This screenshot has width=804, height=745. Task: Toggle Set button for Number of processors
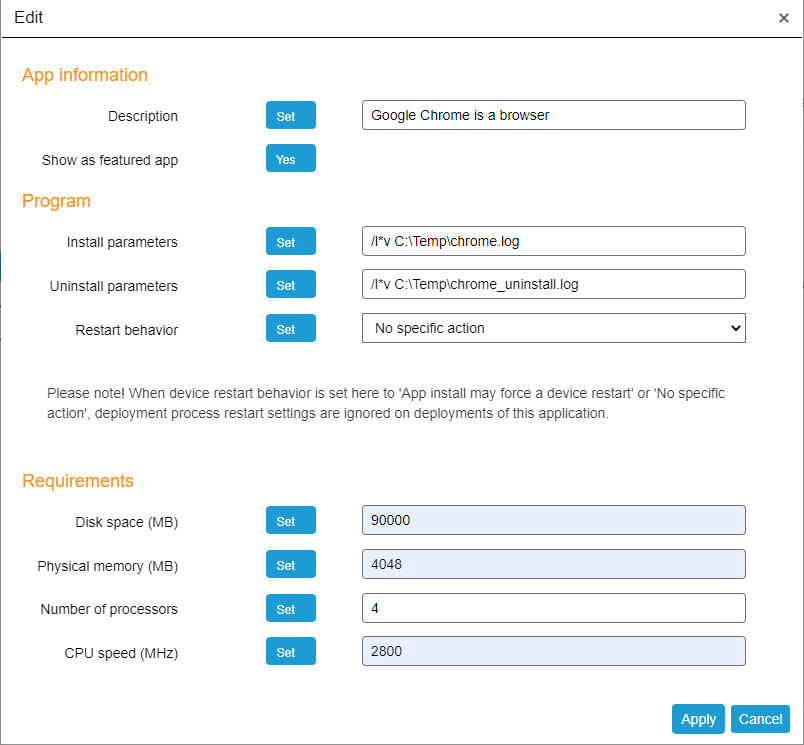(x=290, y=609)
